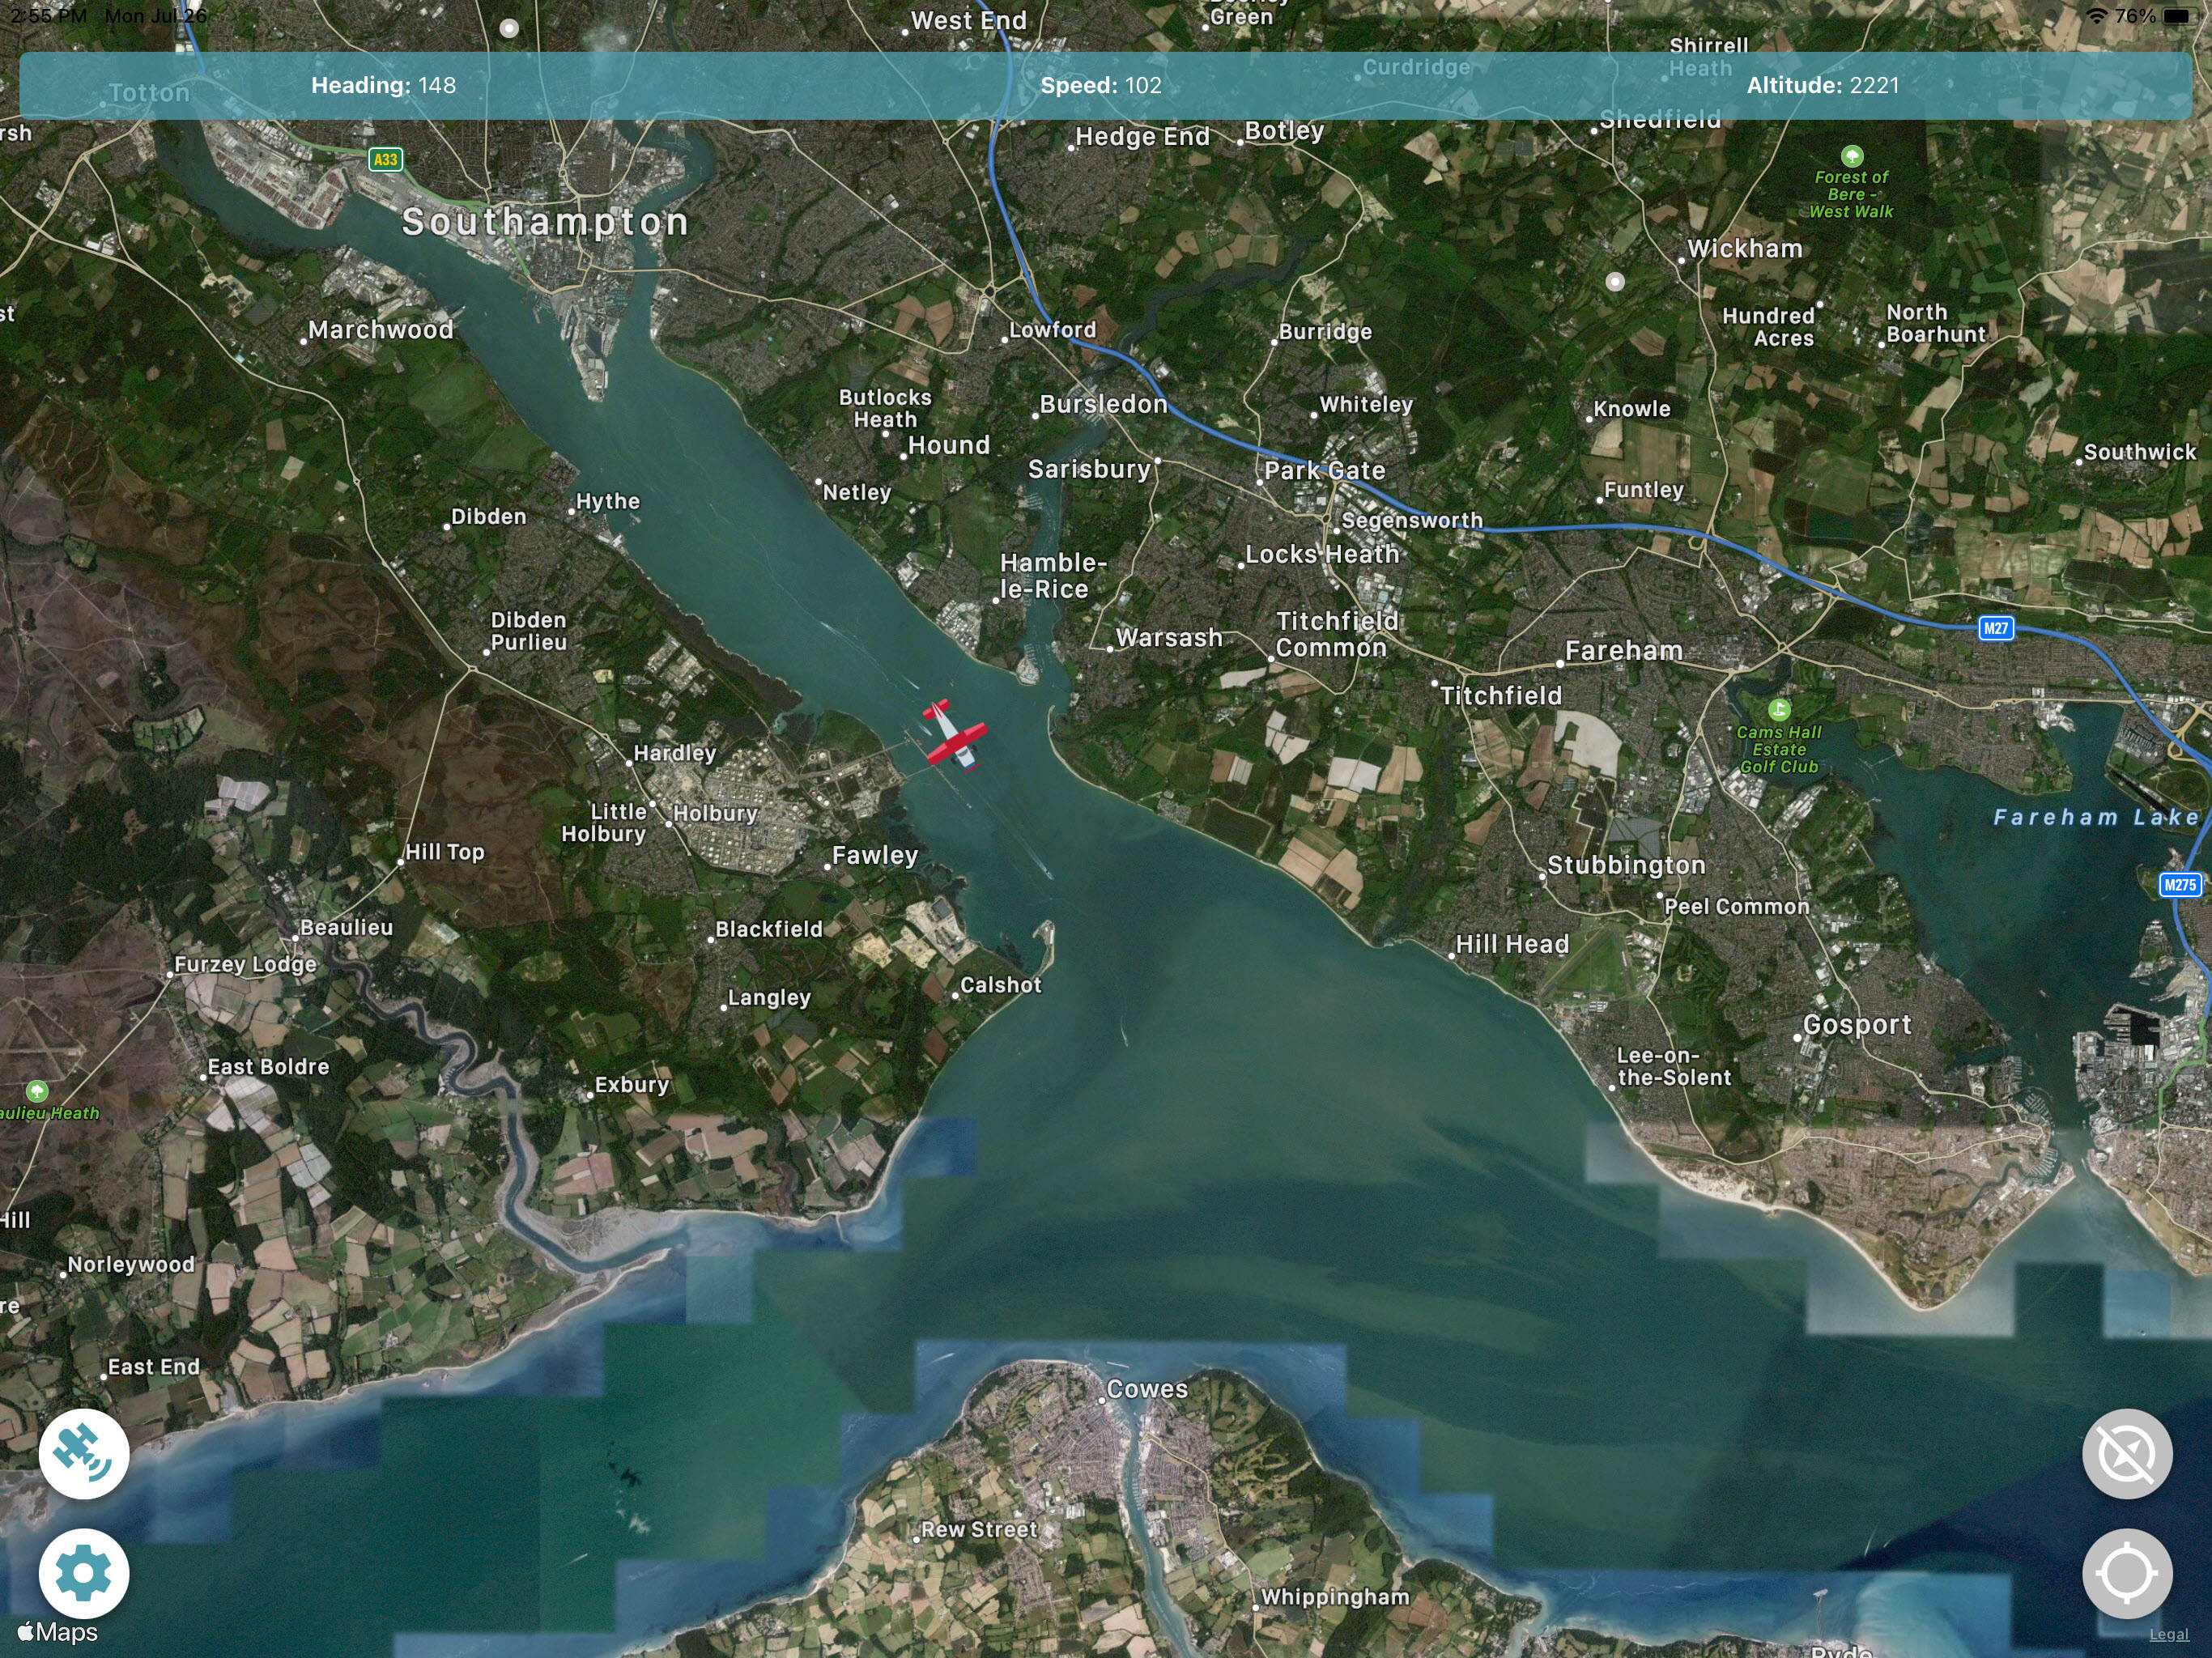
Task: Select the Locks Heath label
Action: pos(1322,554)
